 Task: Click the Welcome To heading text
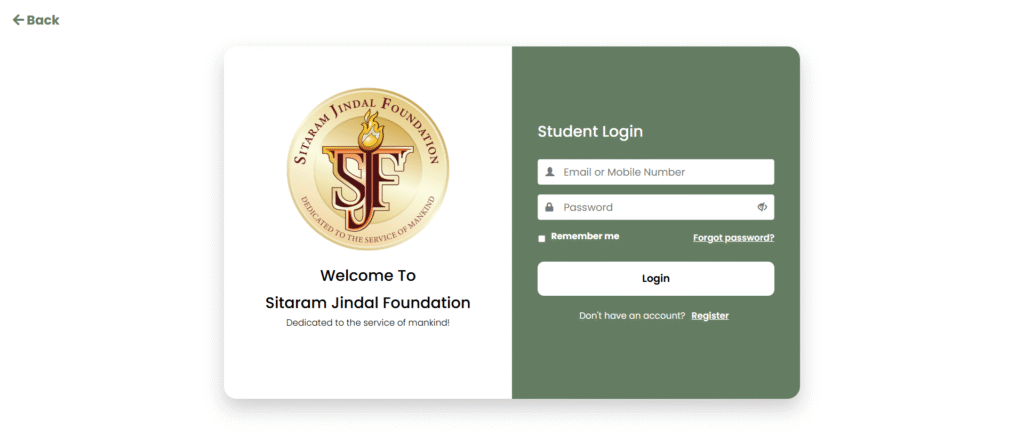point(368,276)
